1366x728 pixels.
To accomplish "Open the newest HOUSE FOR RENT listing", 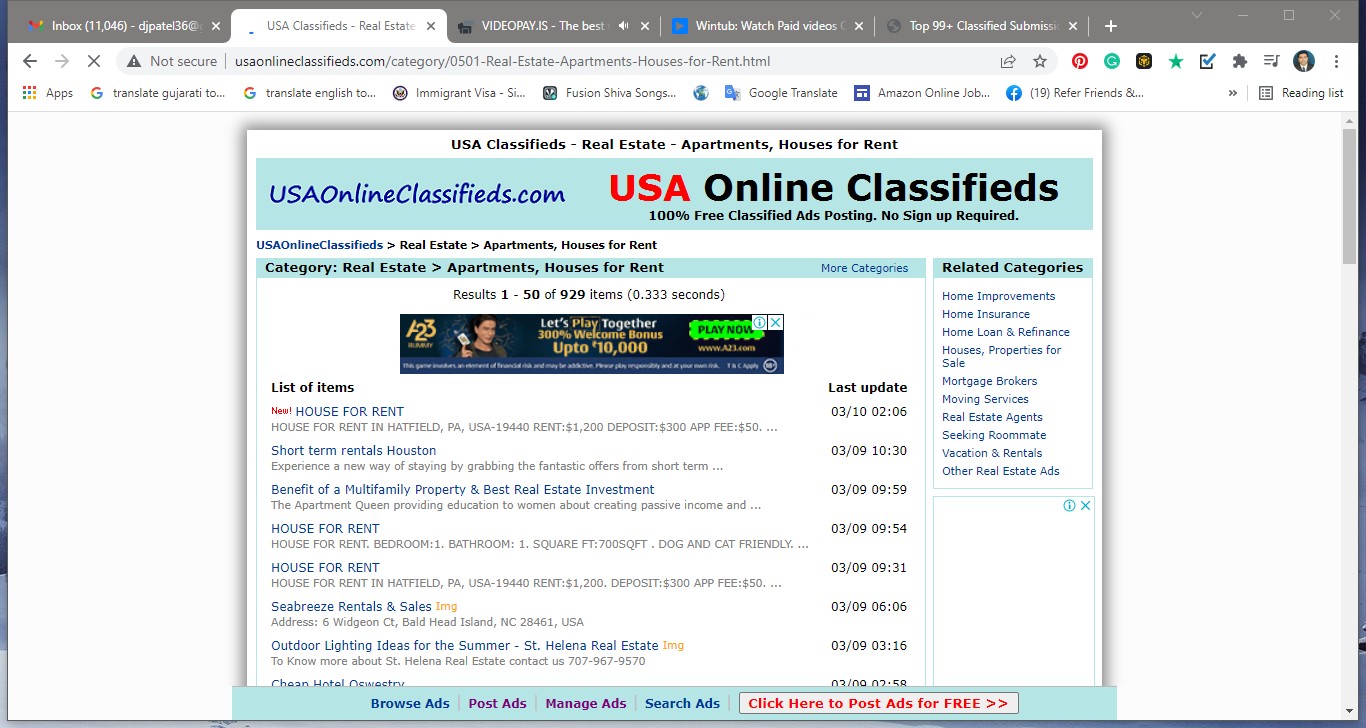I will 350,411.
